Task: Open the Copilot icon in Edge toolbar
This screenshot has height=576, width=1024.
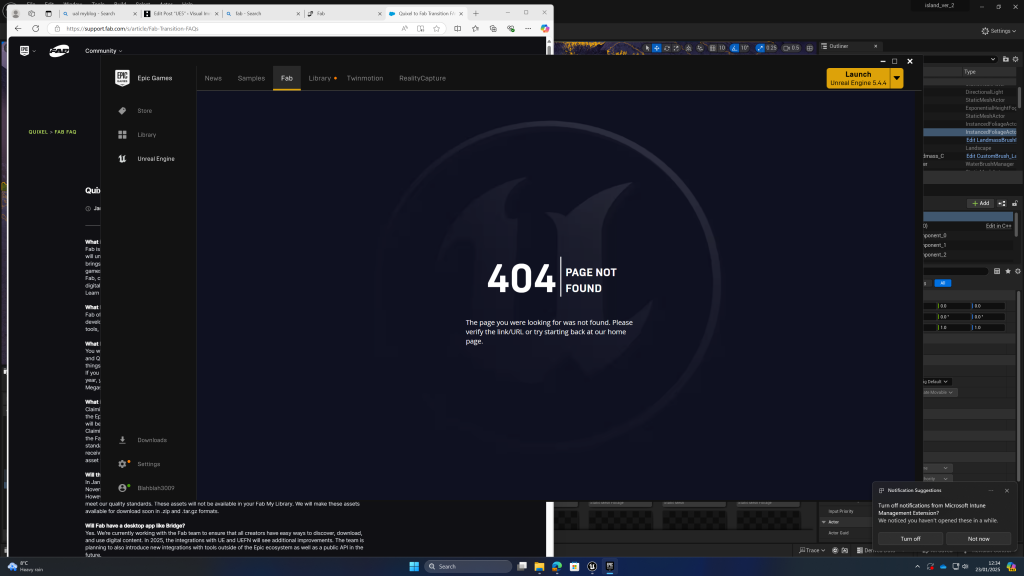Action: coord(545,29)
